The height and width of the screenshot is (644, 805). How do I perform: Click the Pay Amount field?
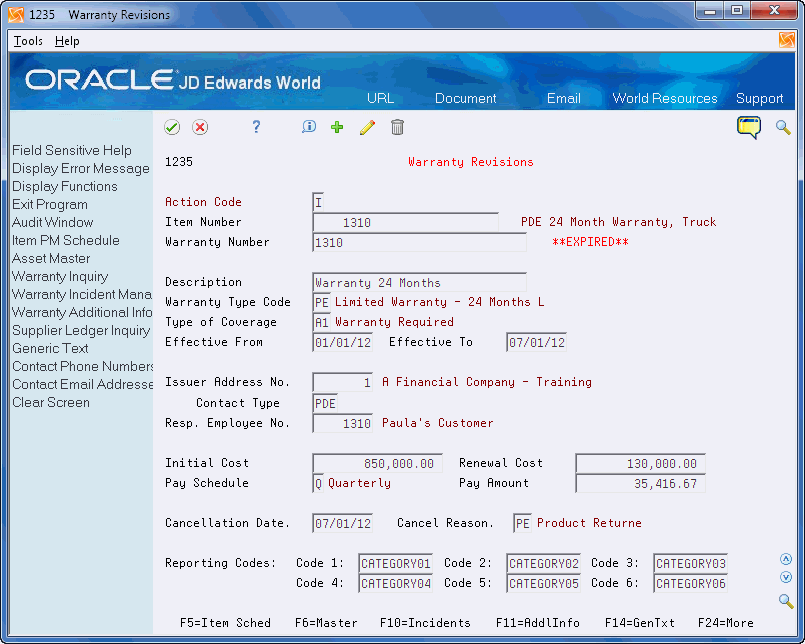[x=641, y=484]
